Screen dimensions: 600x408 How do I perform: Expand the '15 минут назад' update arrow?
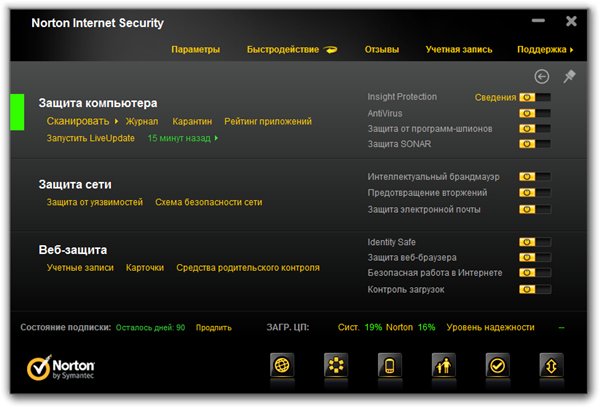click(x=216, y=138)
